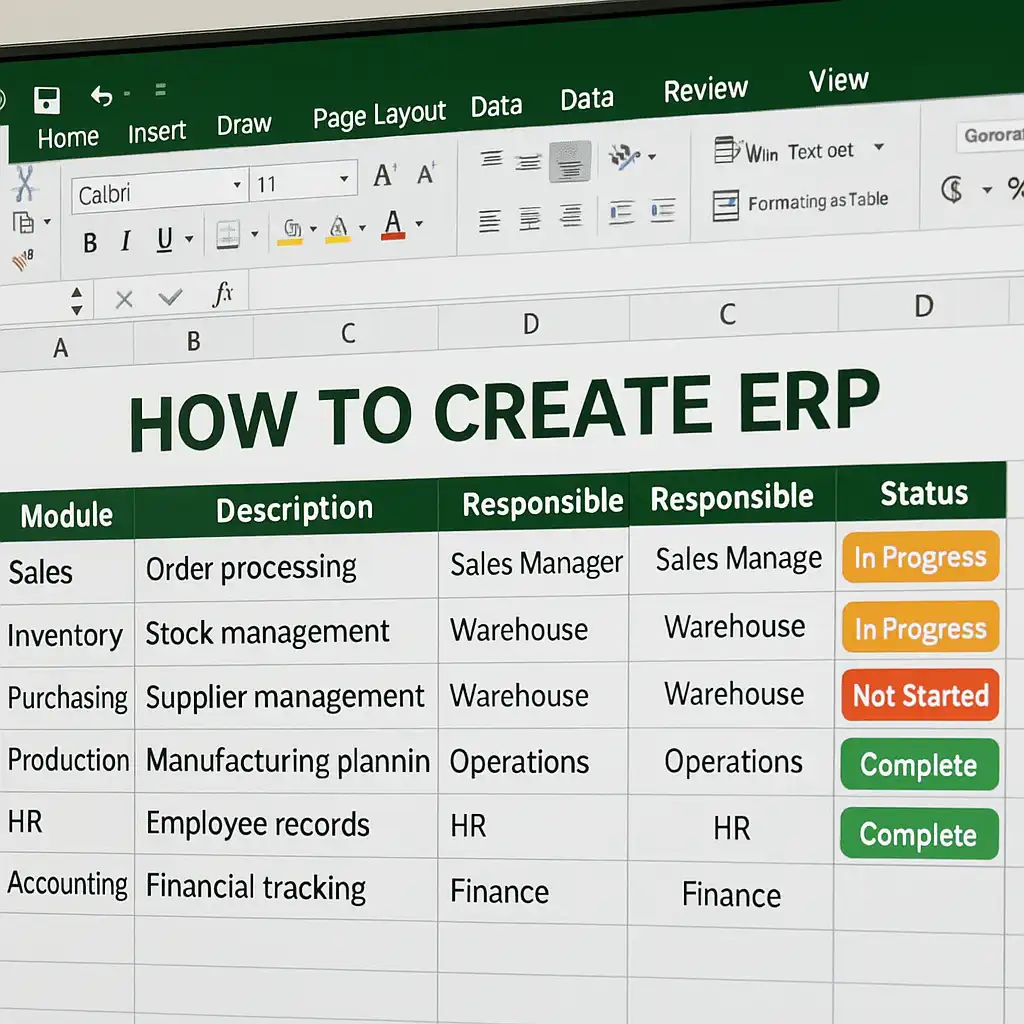Click the formula bar confirm checkmark icon
This screenshot has width=1024, height=1024.
(x=171, y=297)
